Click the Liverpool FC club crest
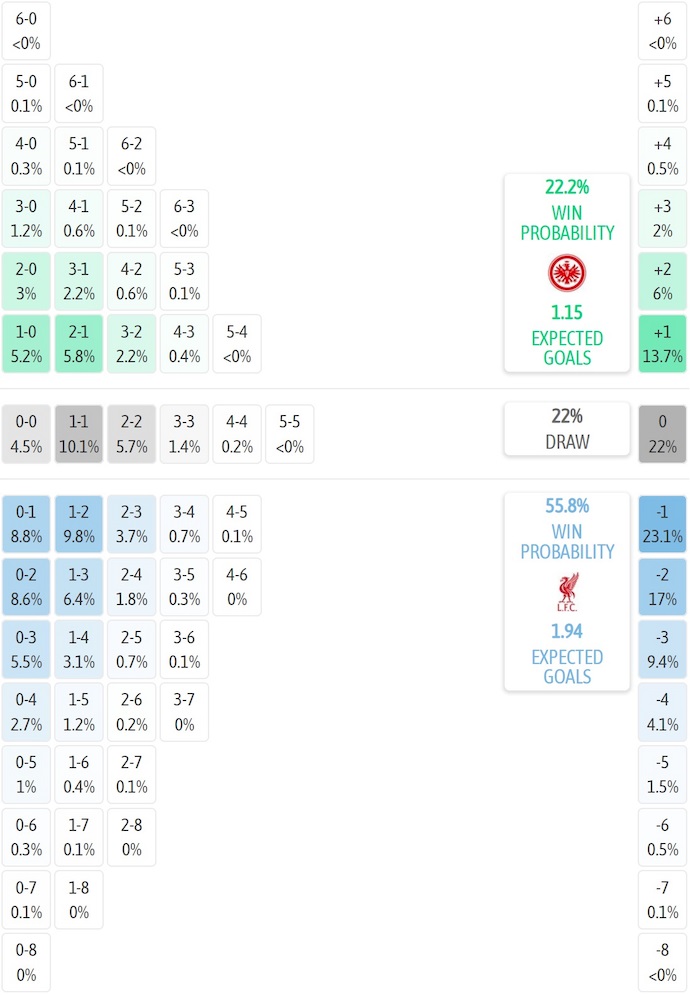The height and width of the screenshot is (995, 690). pos(567,592)
